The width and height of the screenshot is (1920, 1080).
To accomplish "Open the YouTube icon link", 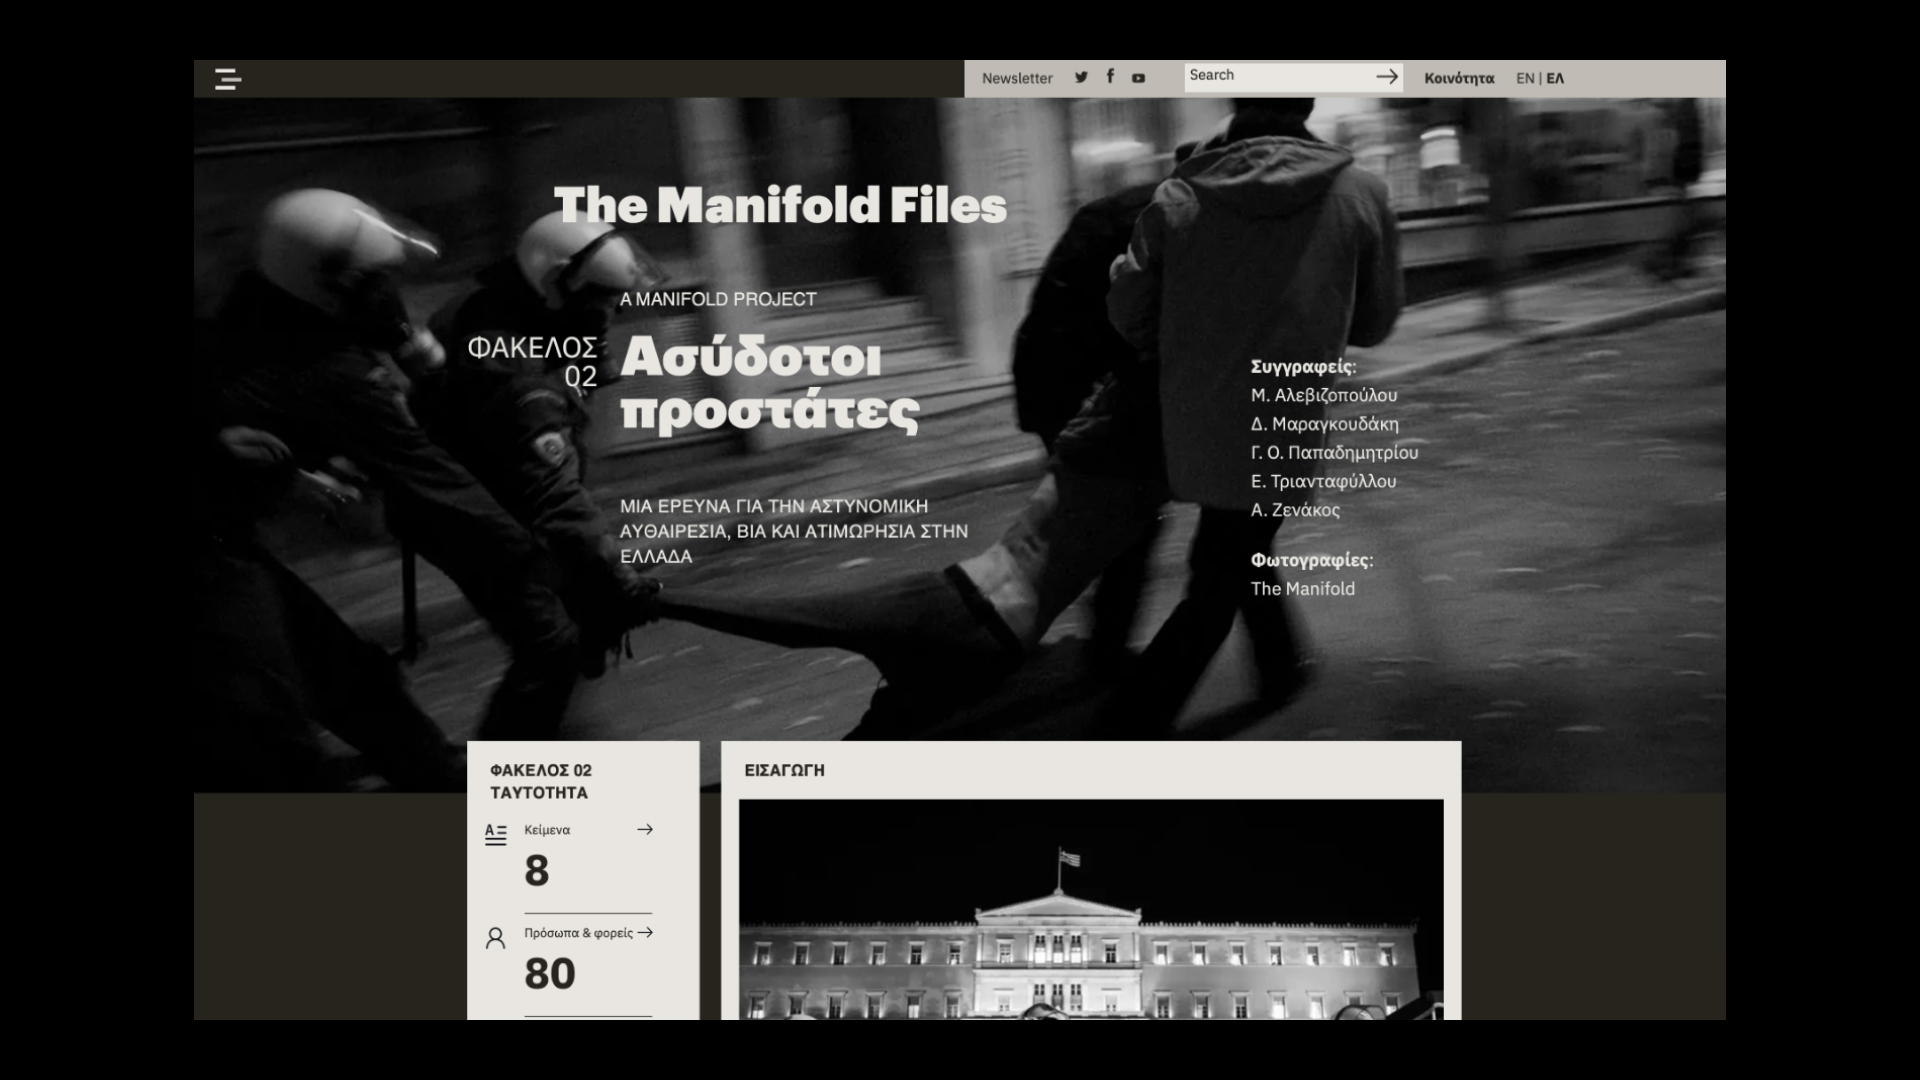I will click(x=1138, y=78).
